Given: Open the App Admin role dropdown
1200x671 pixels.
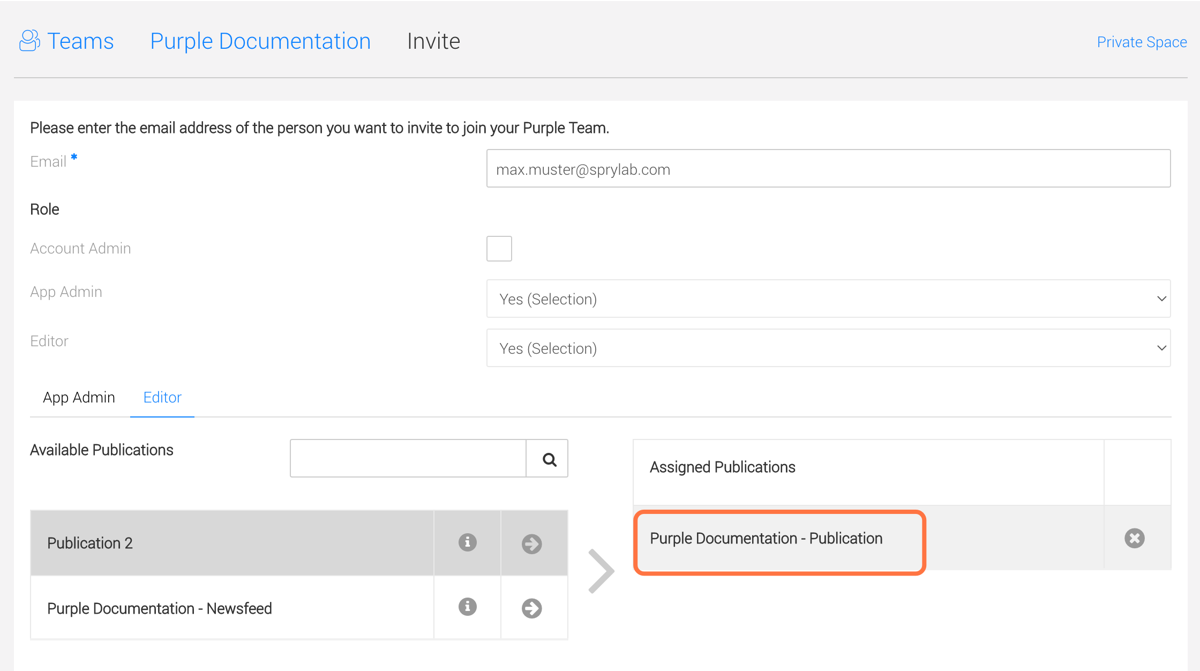Looking at the screenshot, I should [828, 299].
